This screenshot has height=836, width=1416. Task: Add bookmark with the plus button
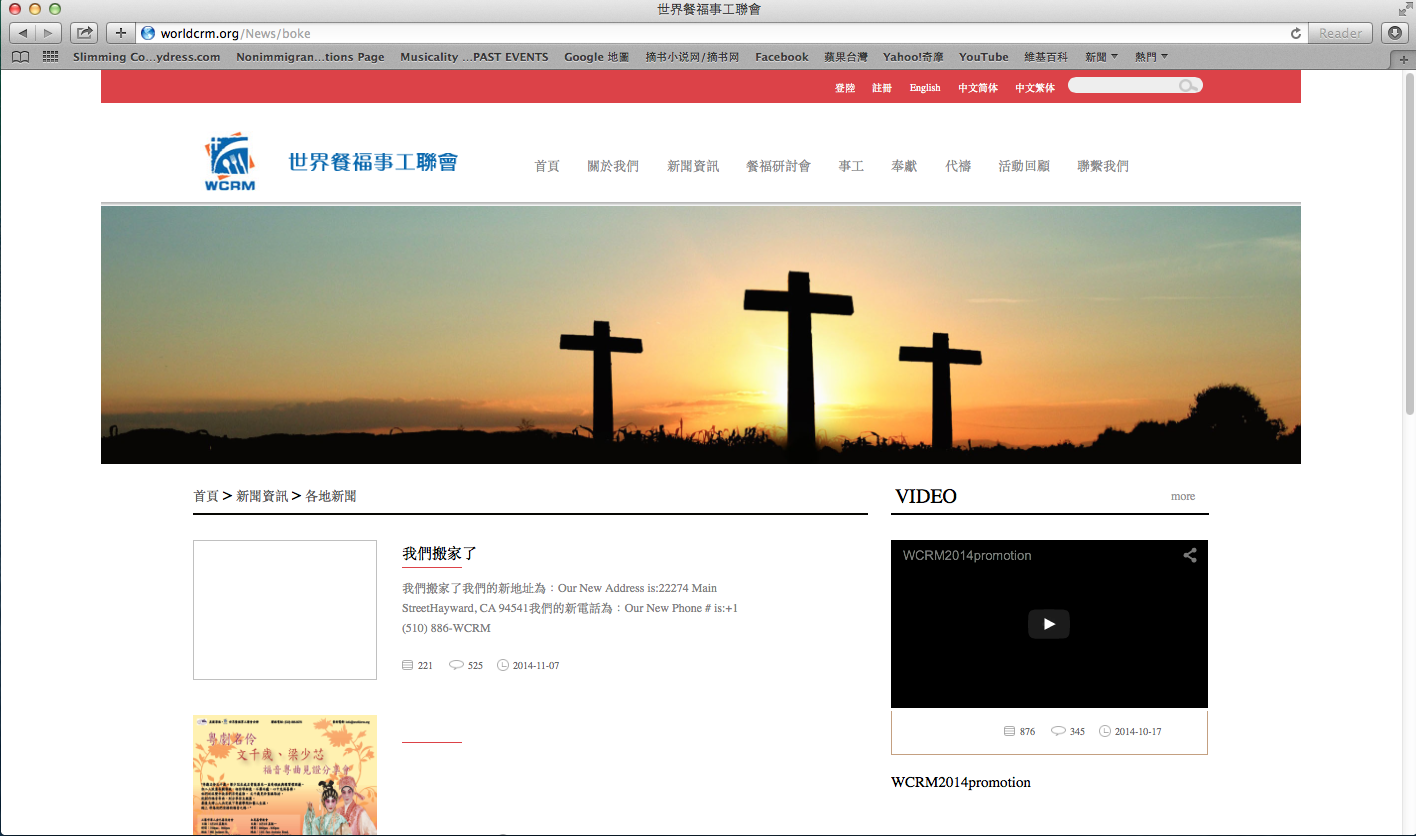point(120,33)
